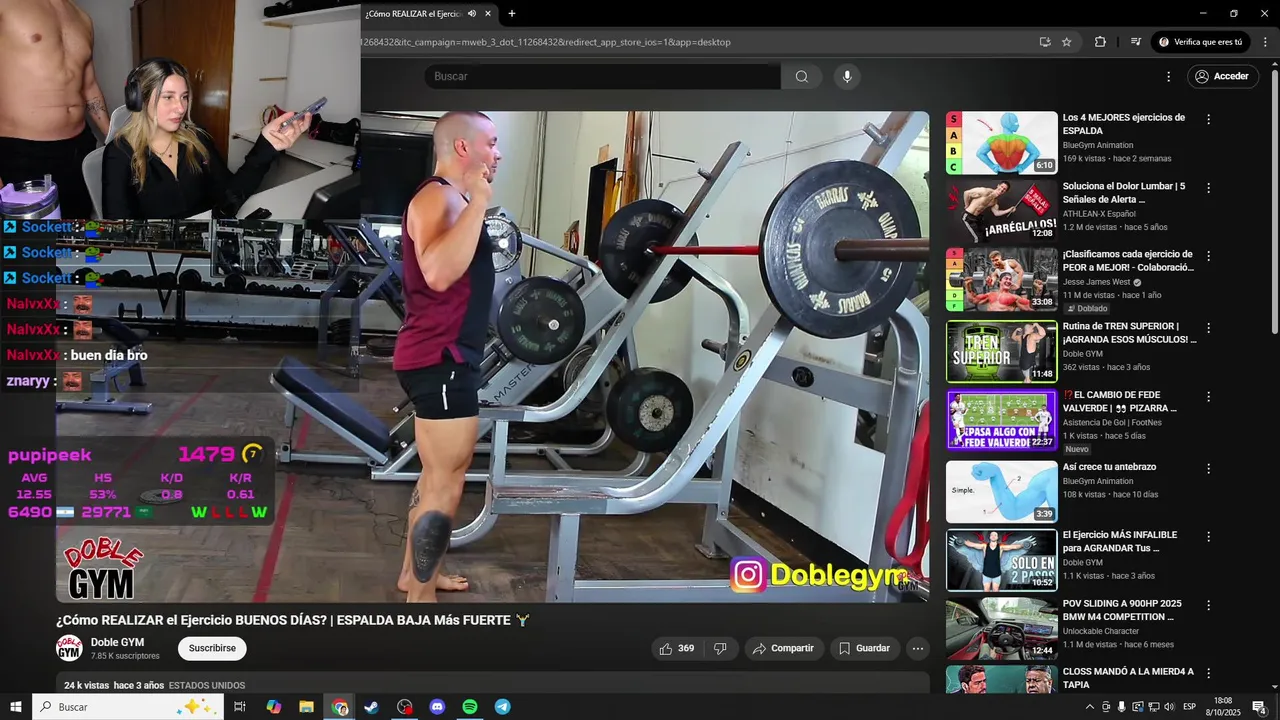
Task: Open Soluciona el Dolor Lumbar video thumbnail
Action: pos(1001,211)
